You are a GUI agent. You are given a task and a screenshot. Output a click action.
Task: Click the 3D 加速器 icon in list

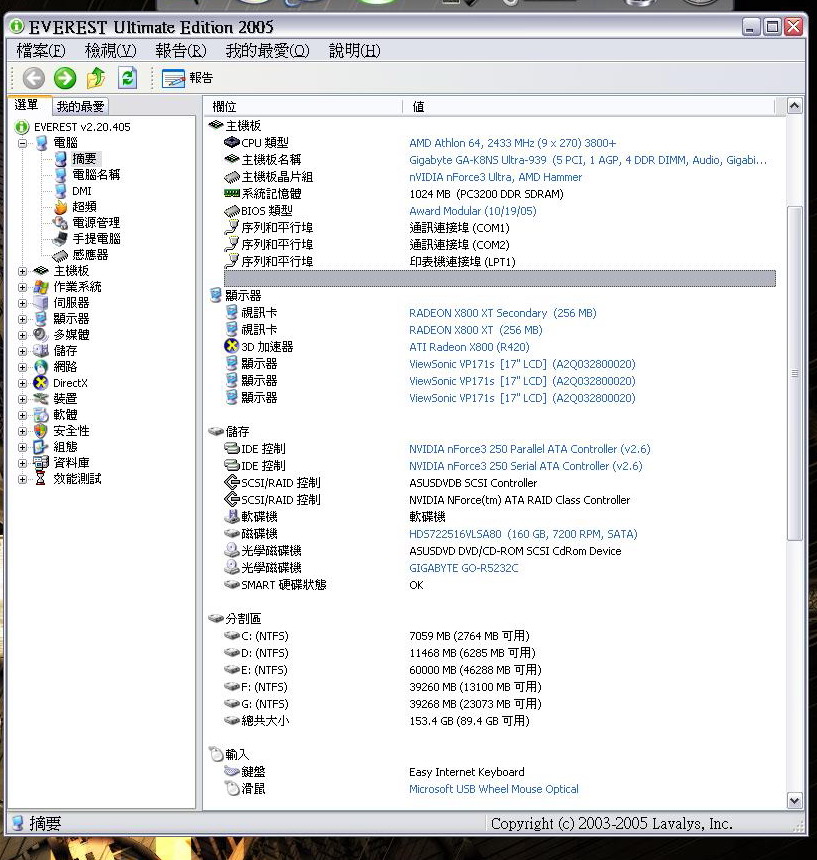pyautogui.click(x=231, y=346)
